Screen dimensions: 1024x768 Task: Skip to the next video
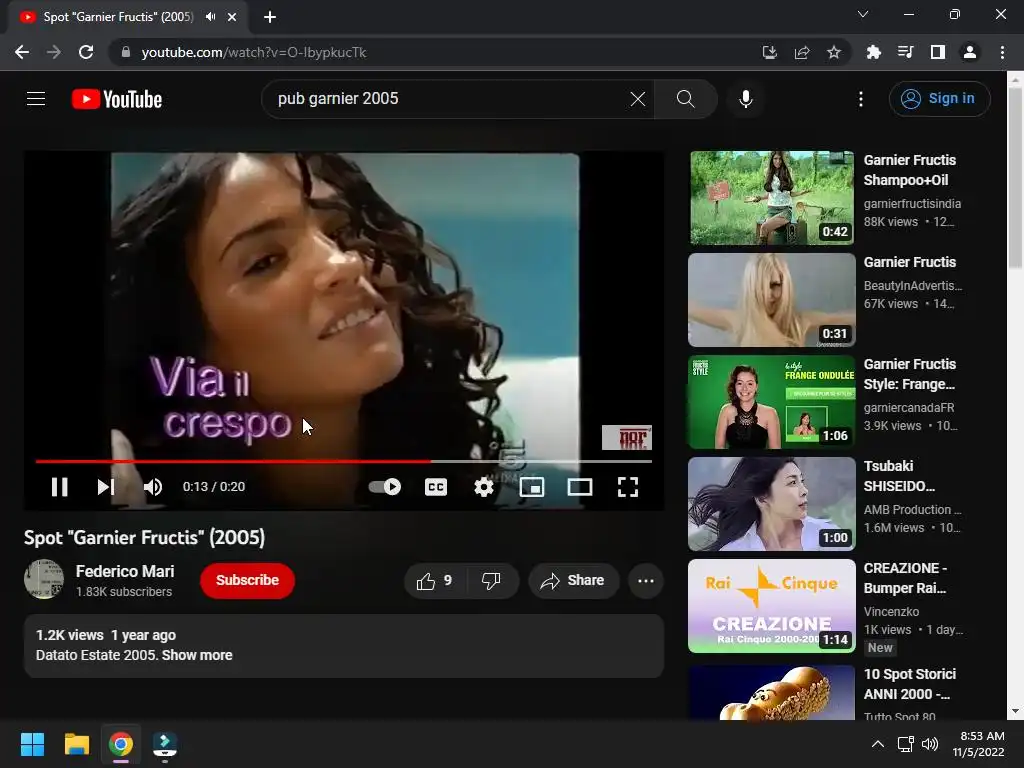coord(105,487)
